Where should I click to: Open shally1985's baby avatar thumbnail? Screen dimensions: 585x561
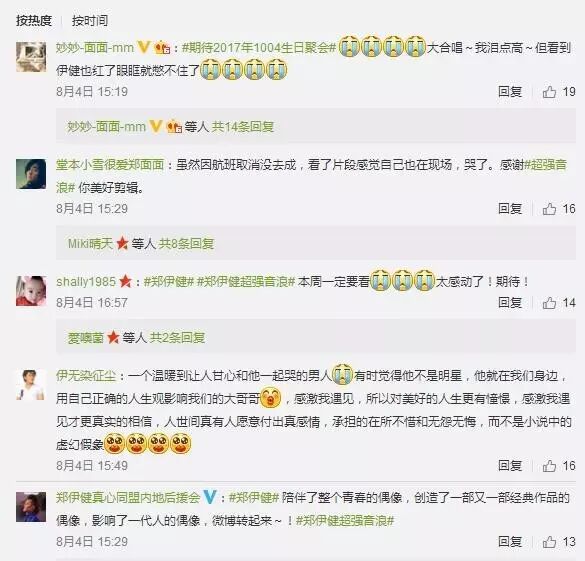click(31, 291)
